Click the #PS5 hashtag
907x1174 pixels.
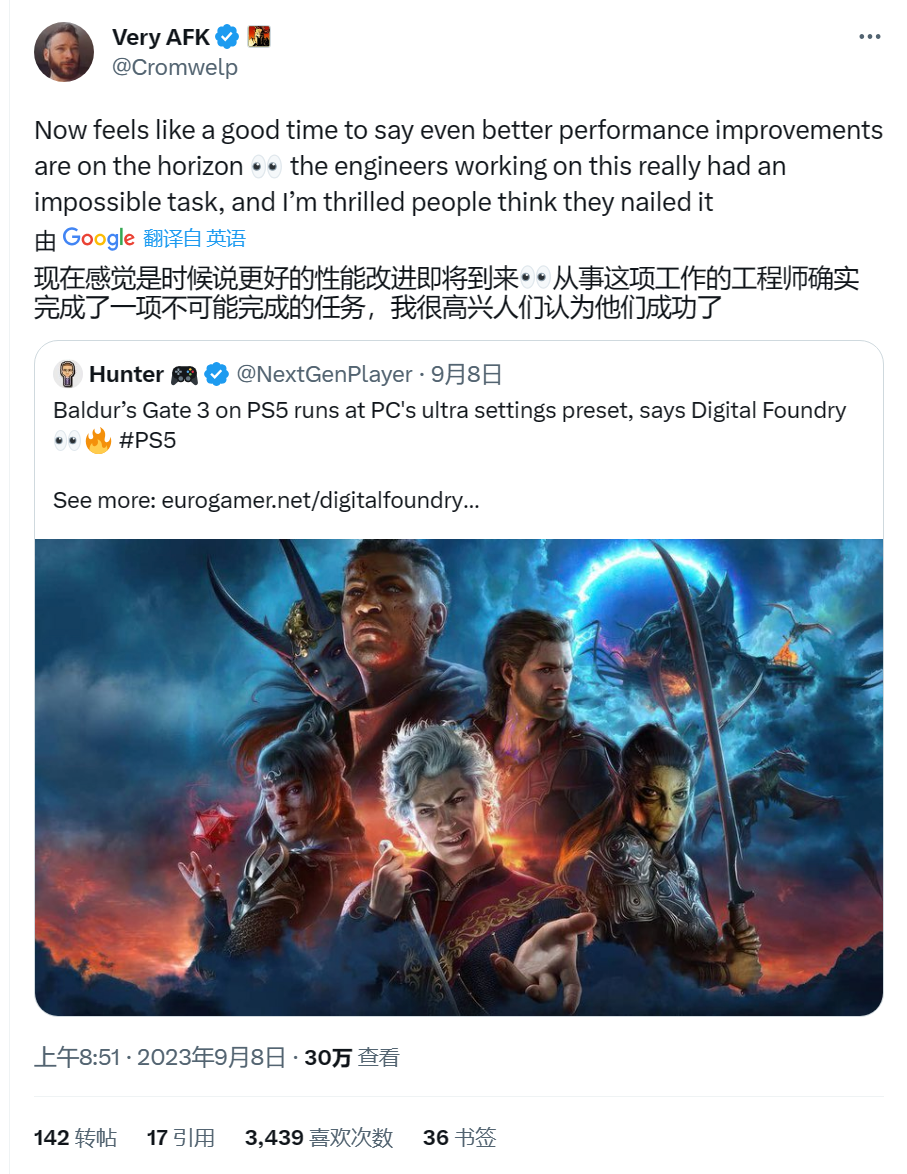(147, 440)
